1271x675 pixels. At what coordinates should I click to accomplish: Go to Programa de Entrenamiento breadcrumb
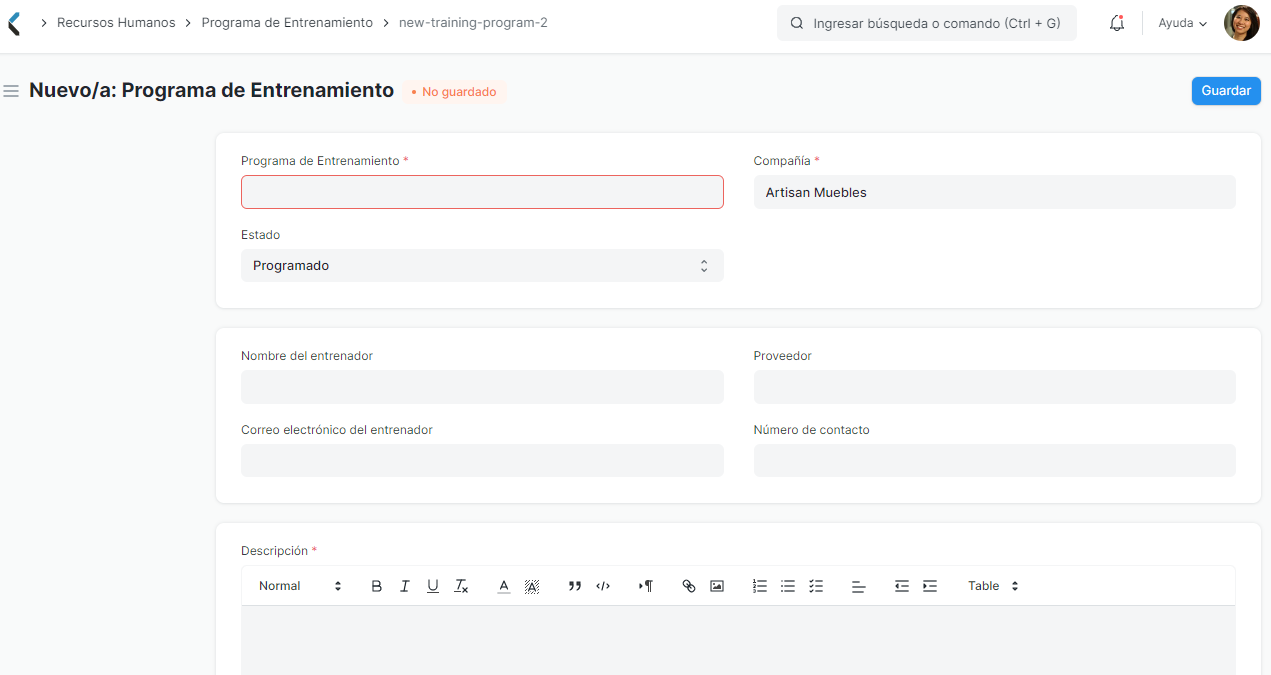287,23
